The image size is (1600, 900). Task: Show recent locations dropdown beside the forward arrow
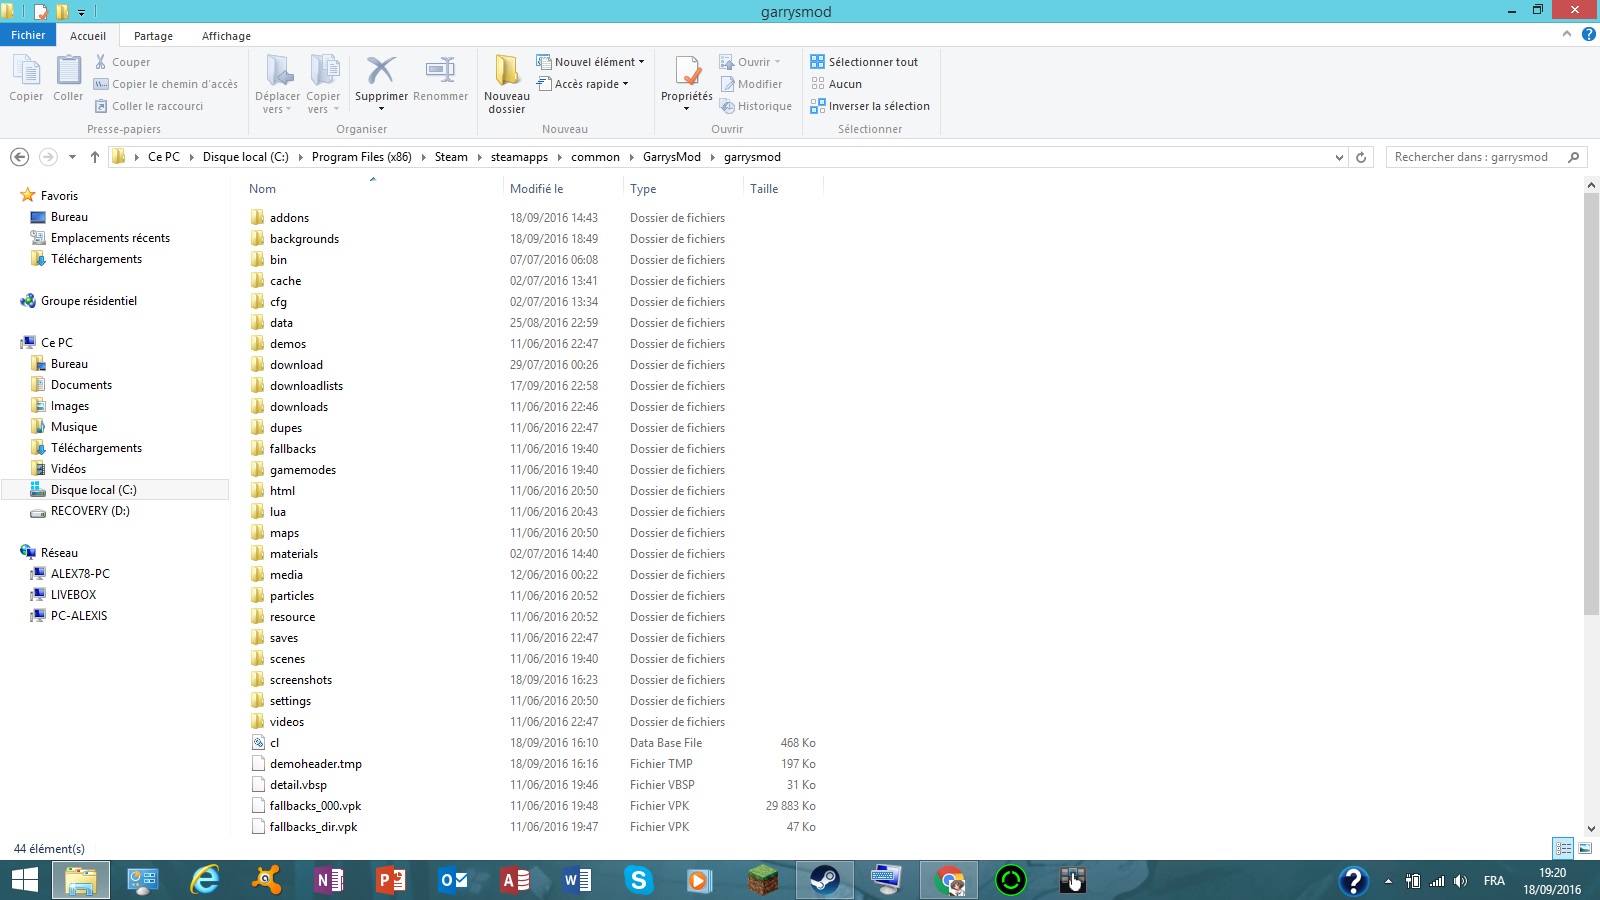coord(72,157)
